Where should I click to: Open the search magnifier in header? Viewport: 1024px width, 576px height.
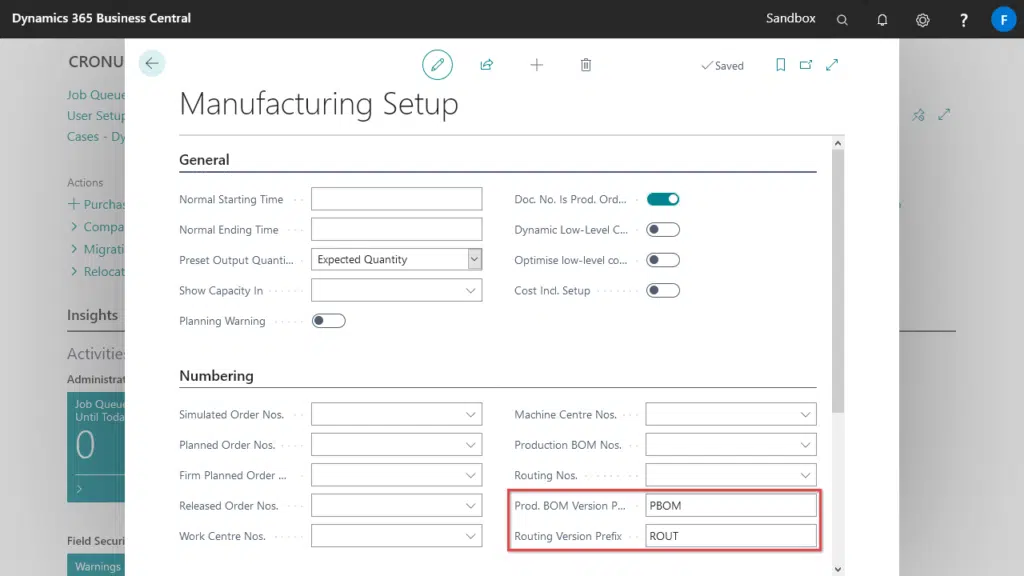click(843, 19)
